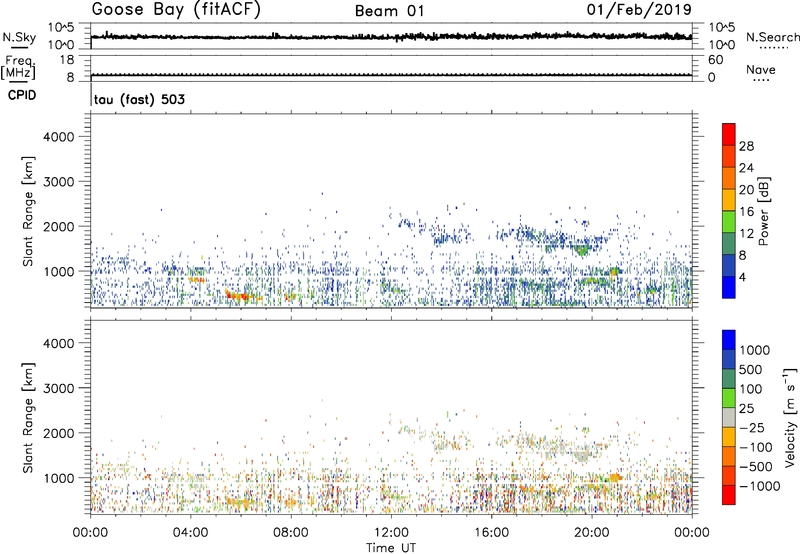
Task: Click the bright blue bottom power colorbar segment
Action: (729, 287)
